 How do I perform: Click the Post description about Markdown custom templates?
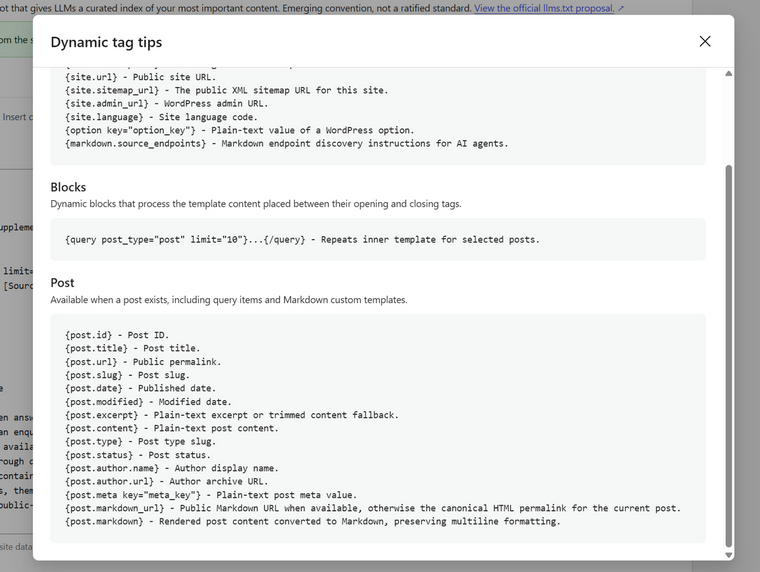pos(229,300)
